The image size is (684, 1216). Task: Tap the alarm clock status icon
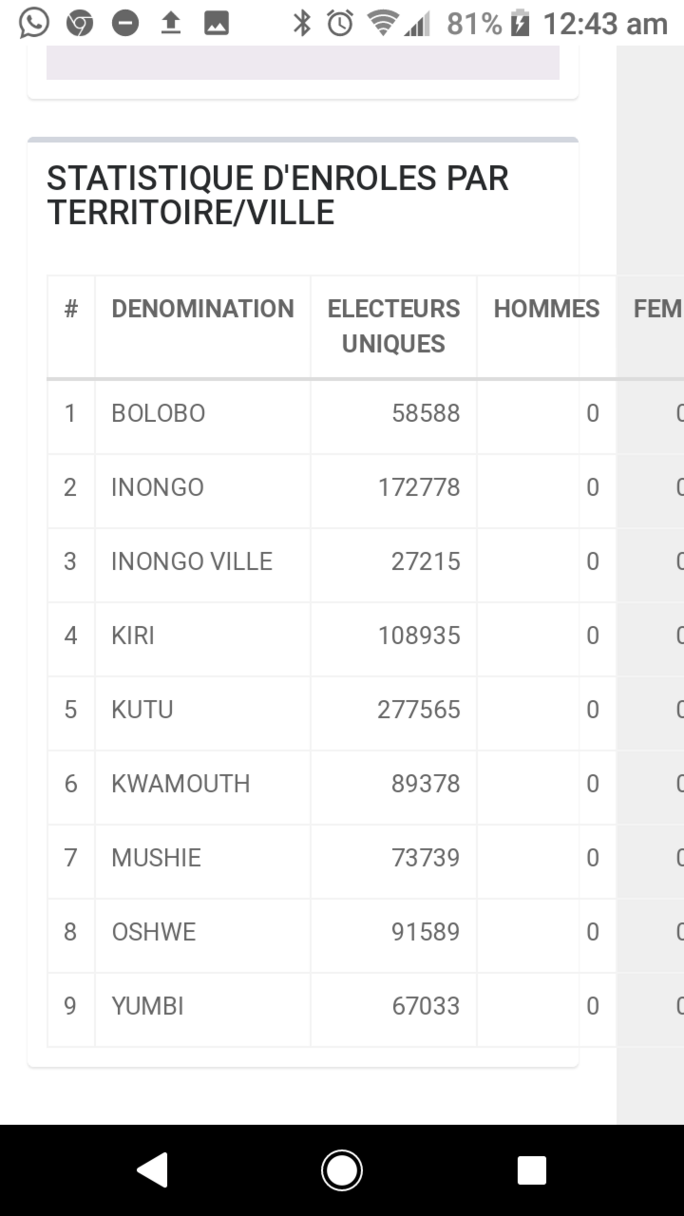tap(340, 22)
